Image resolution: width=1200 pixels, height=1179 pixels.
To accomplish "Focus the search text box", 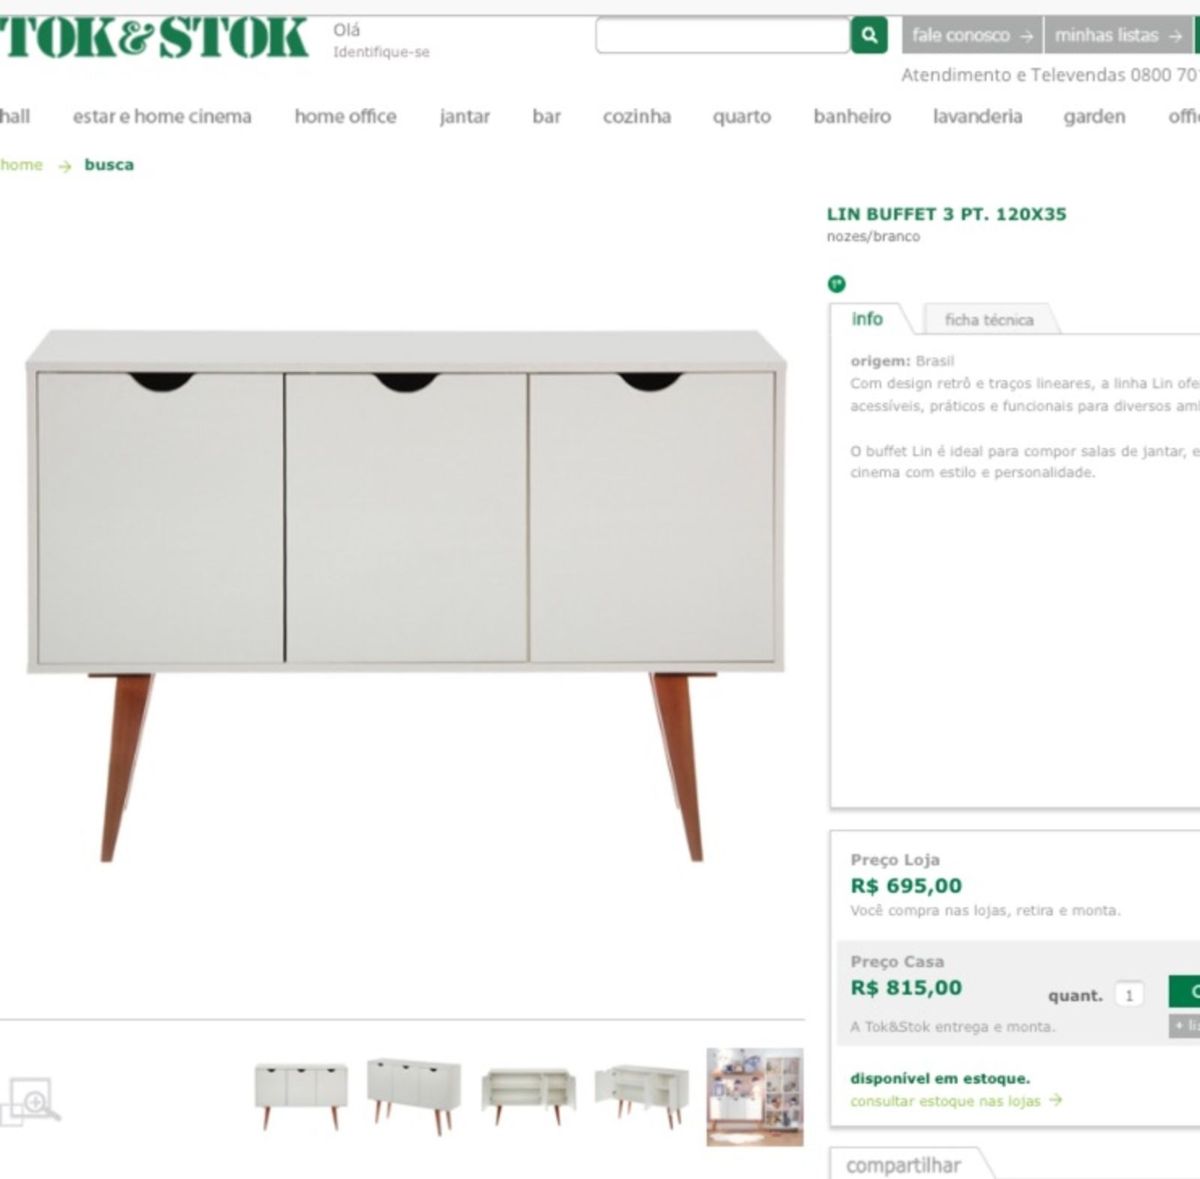I will [722, 36].
